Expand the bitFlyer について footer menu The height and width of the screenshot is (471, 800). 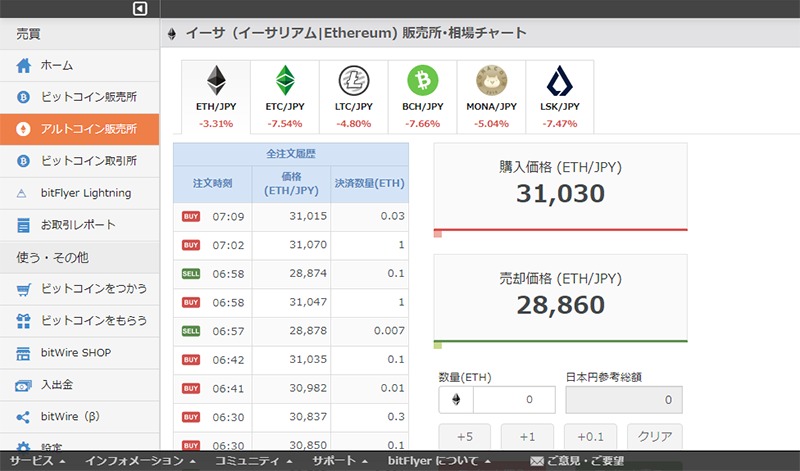coord(439,461)
